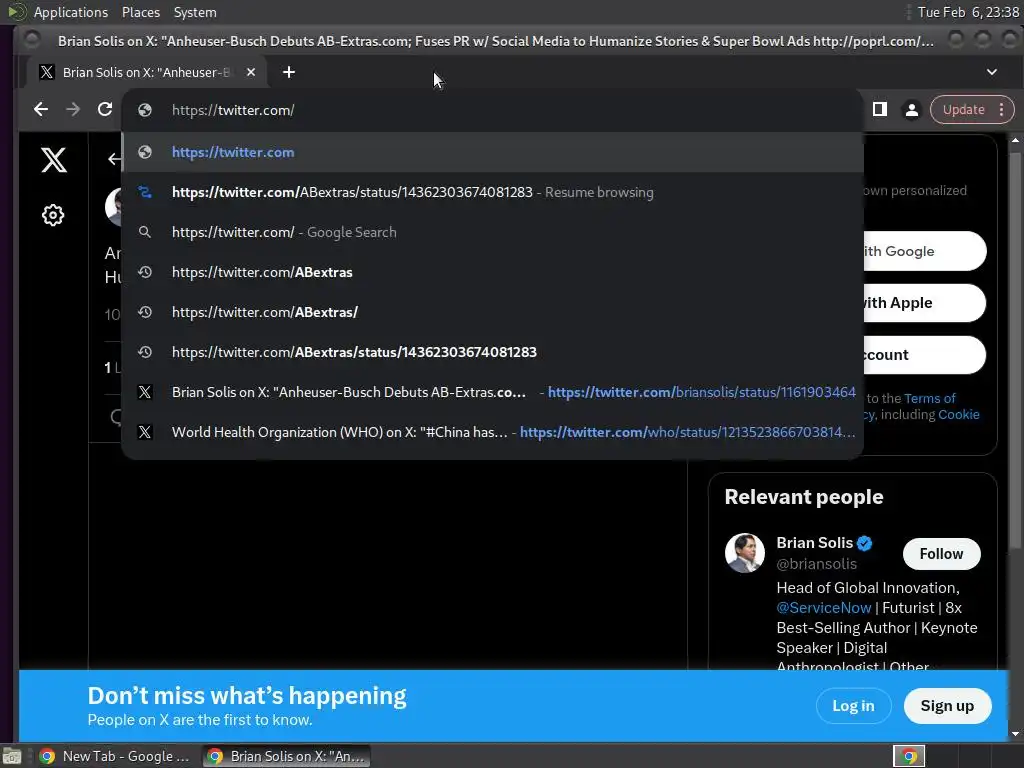Pick the https://twitter.com/ABextras/ history suggestion
The image size is (1024, 768).
click(x=493, y=312)
